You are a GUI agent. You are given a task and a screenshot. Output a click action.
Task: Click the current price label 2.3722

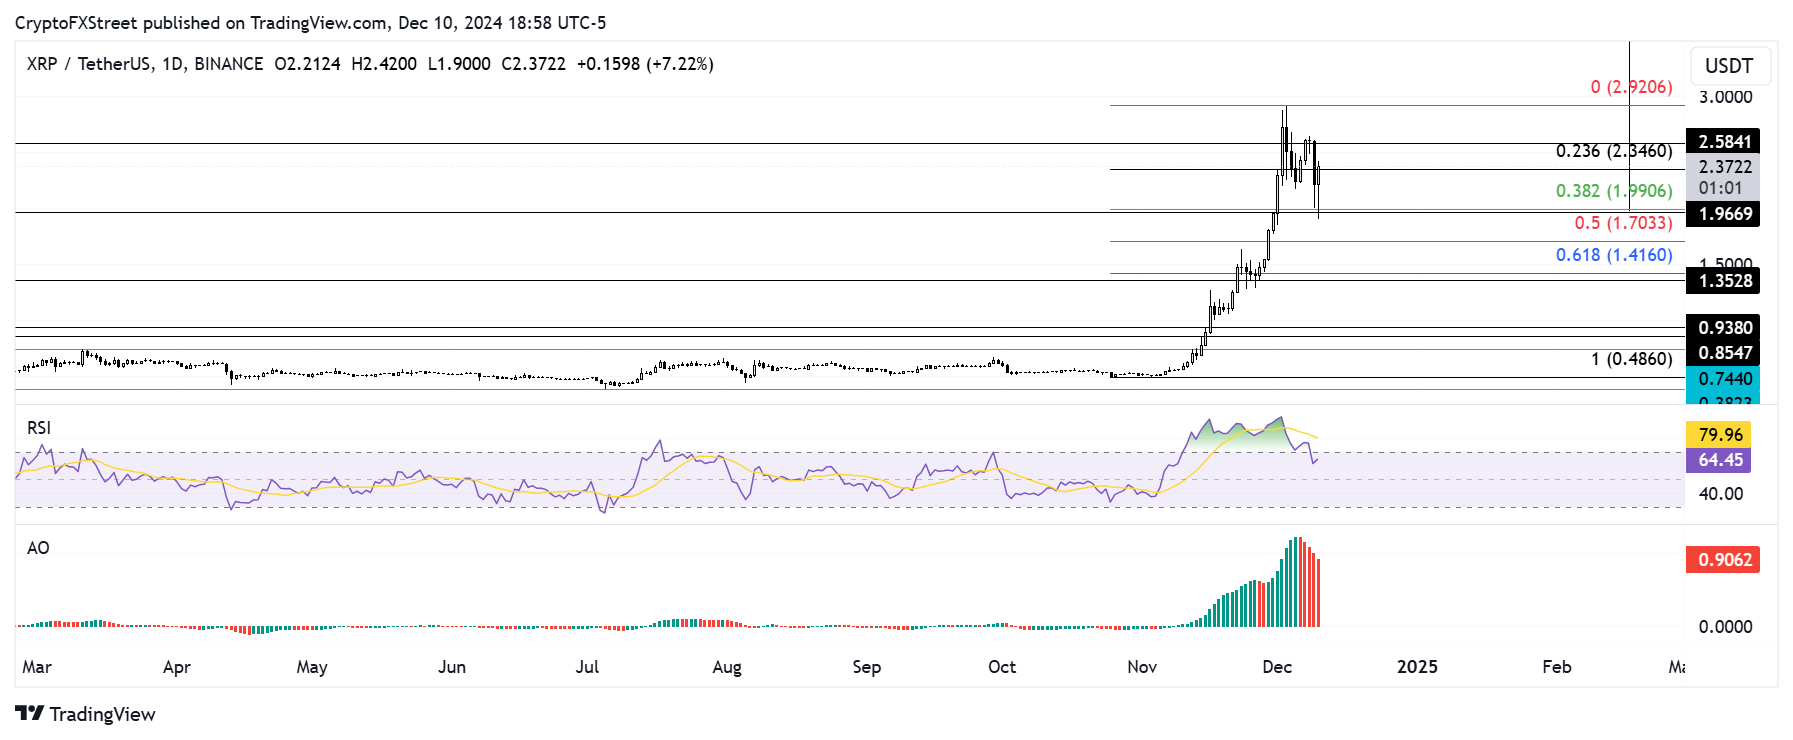[1724, 167]
